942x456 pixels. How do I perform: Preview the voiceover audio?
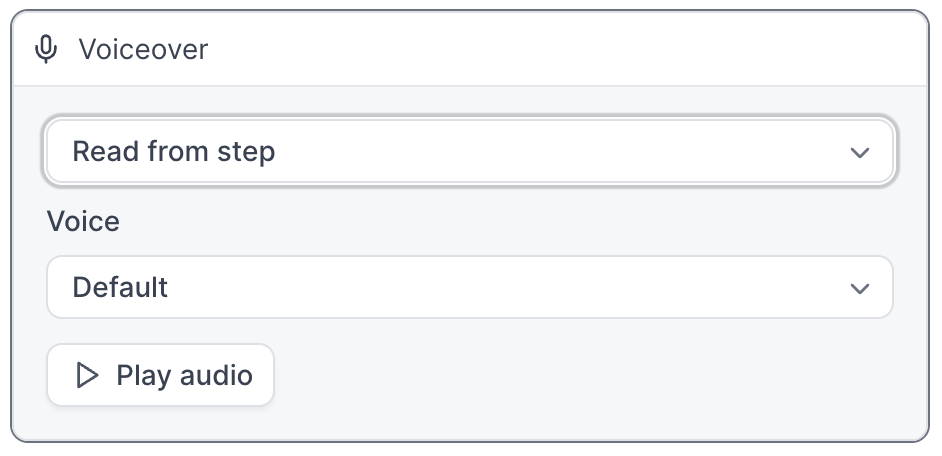160,375
